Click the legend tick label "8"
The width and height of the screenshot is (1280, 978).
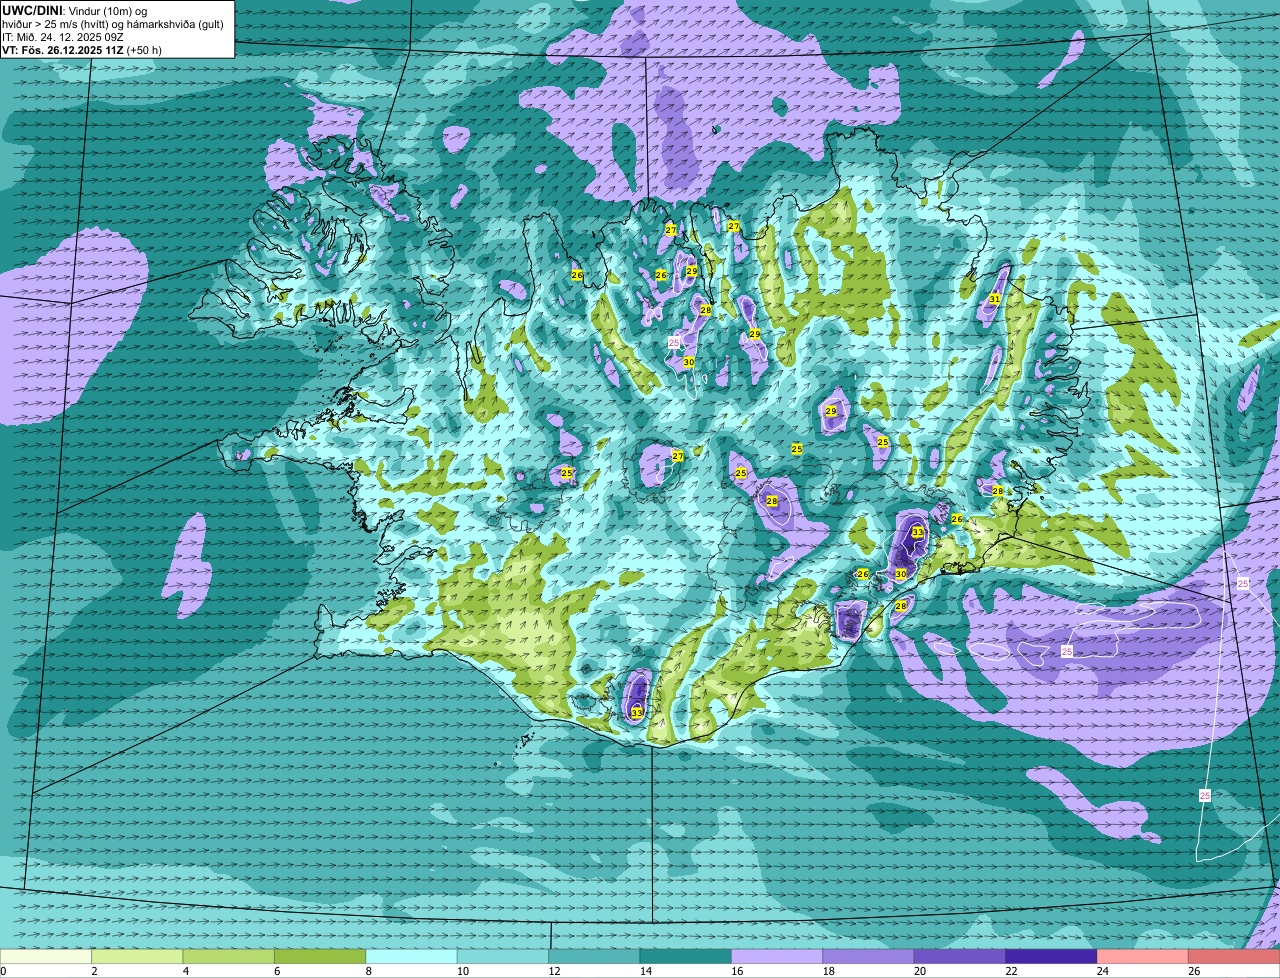click(368, 971)
